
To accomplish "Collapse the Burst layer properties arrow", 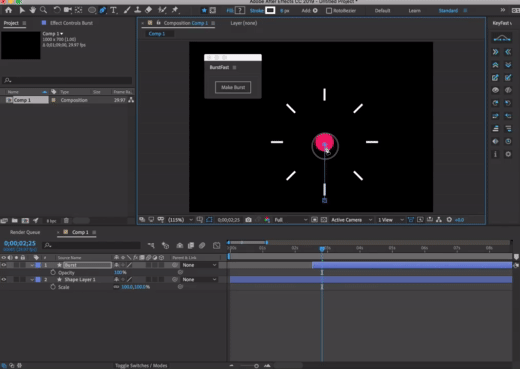I will coord(32,265).
